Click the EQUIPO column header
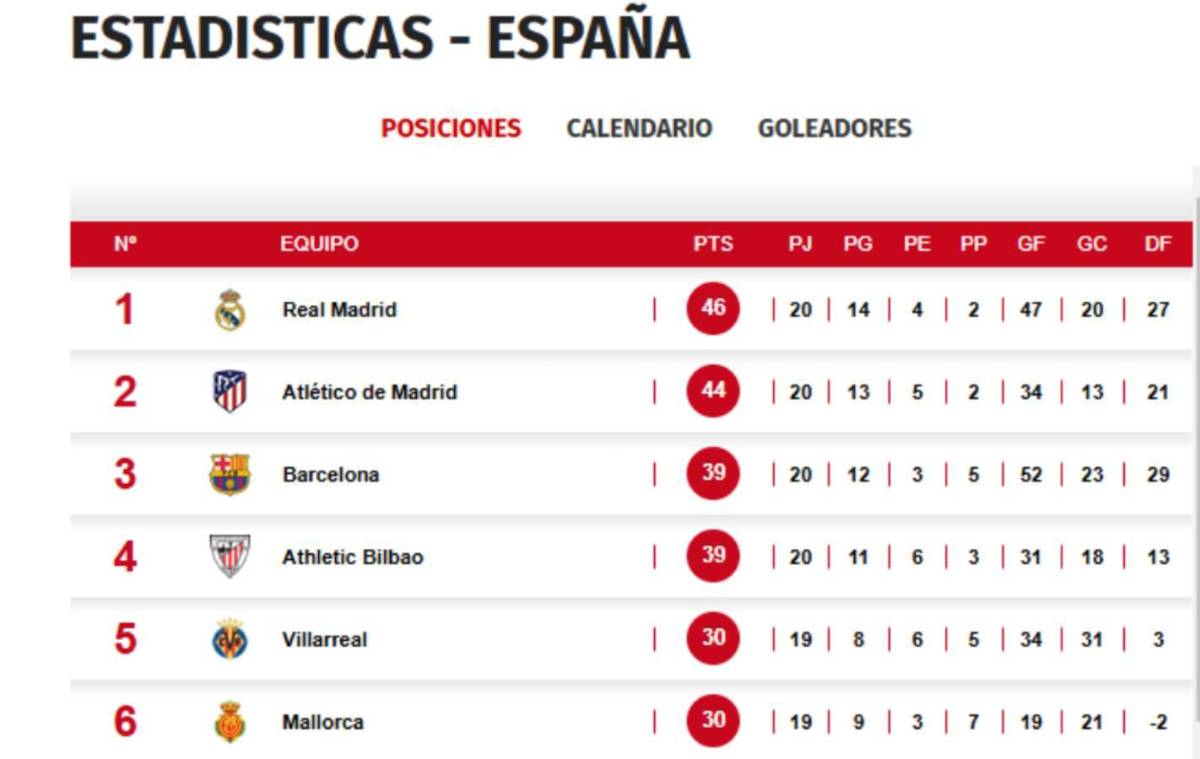Screen dimensions: 1200x759 pos(320,243)
